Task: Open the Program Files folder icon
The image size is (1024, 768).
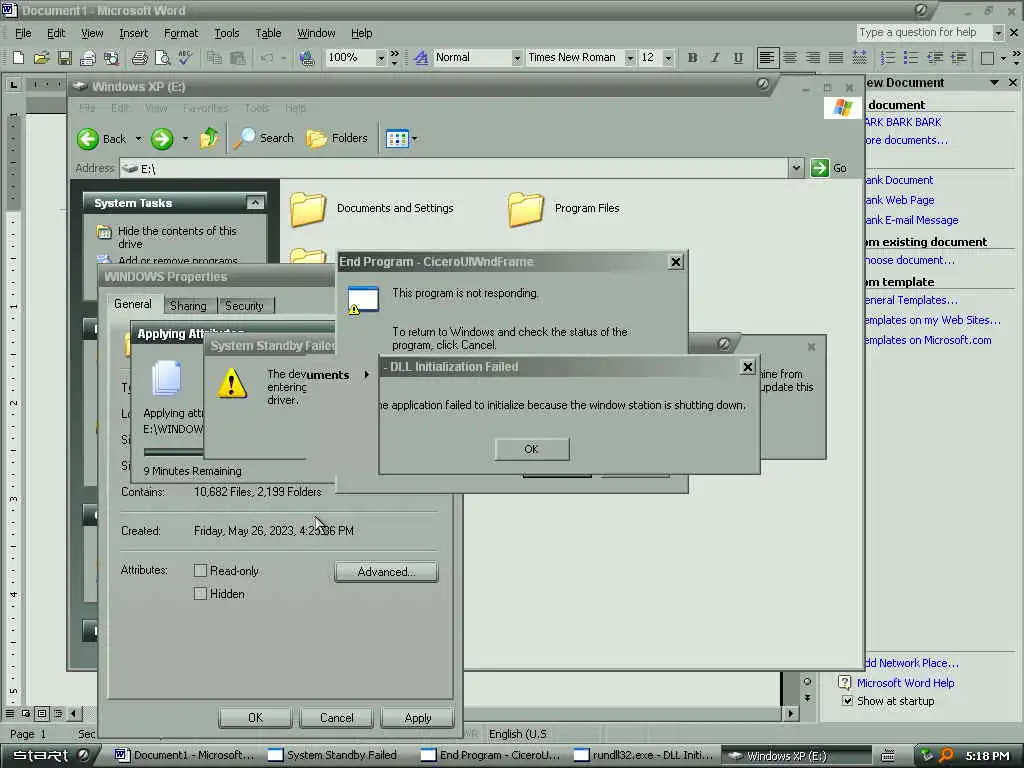Action: pyautogui.click(x=526, y=209)
